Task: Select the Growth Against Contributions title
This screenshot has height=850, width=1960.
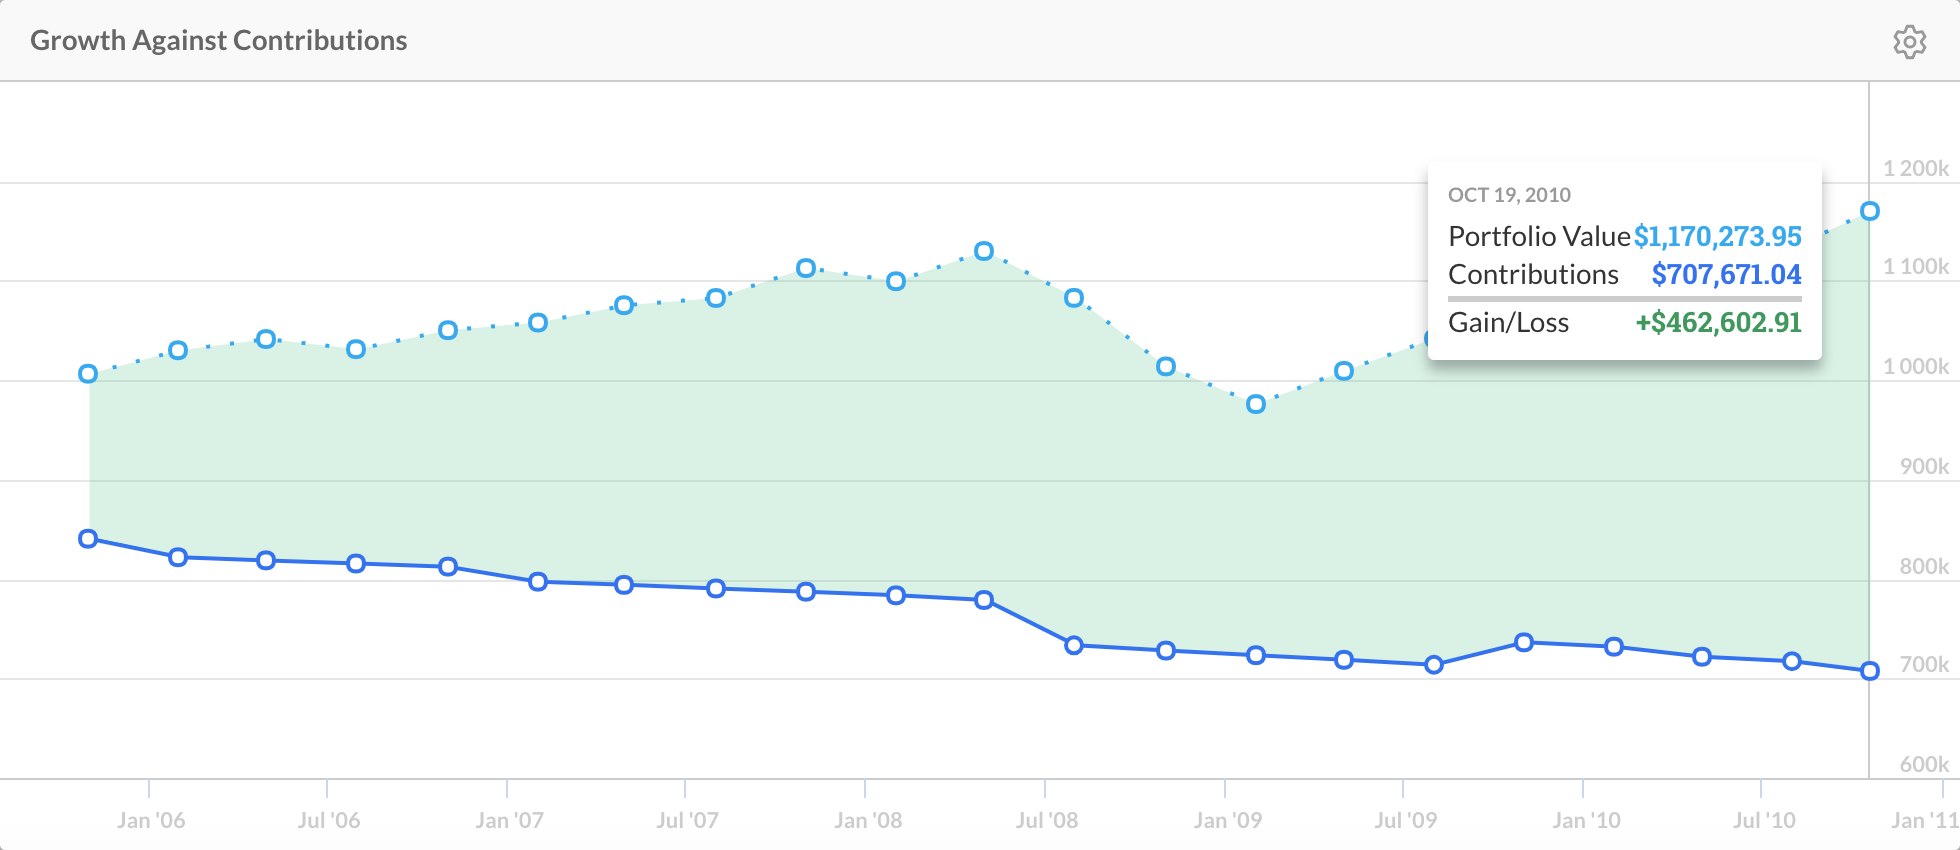Action: click(218, 40)
